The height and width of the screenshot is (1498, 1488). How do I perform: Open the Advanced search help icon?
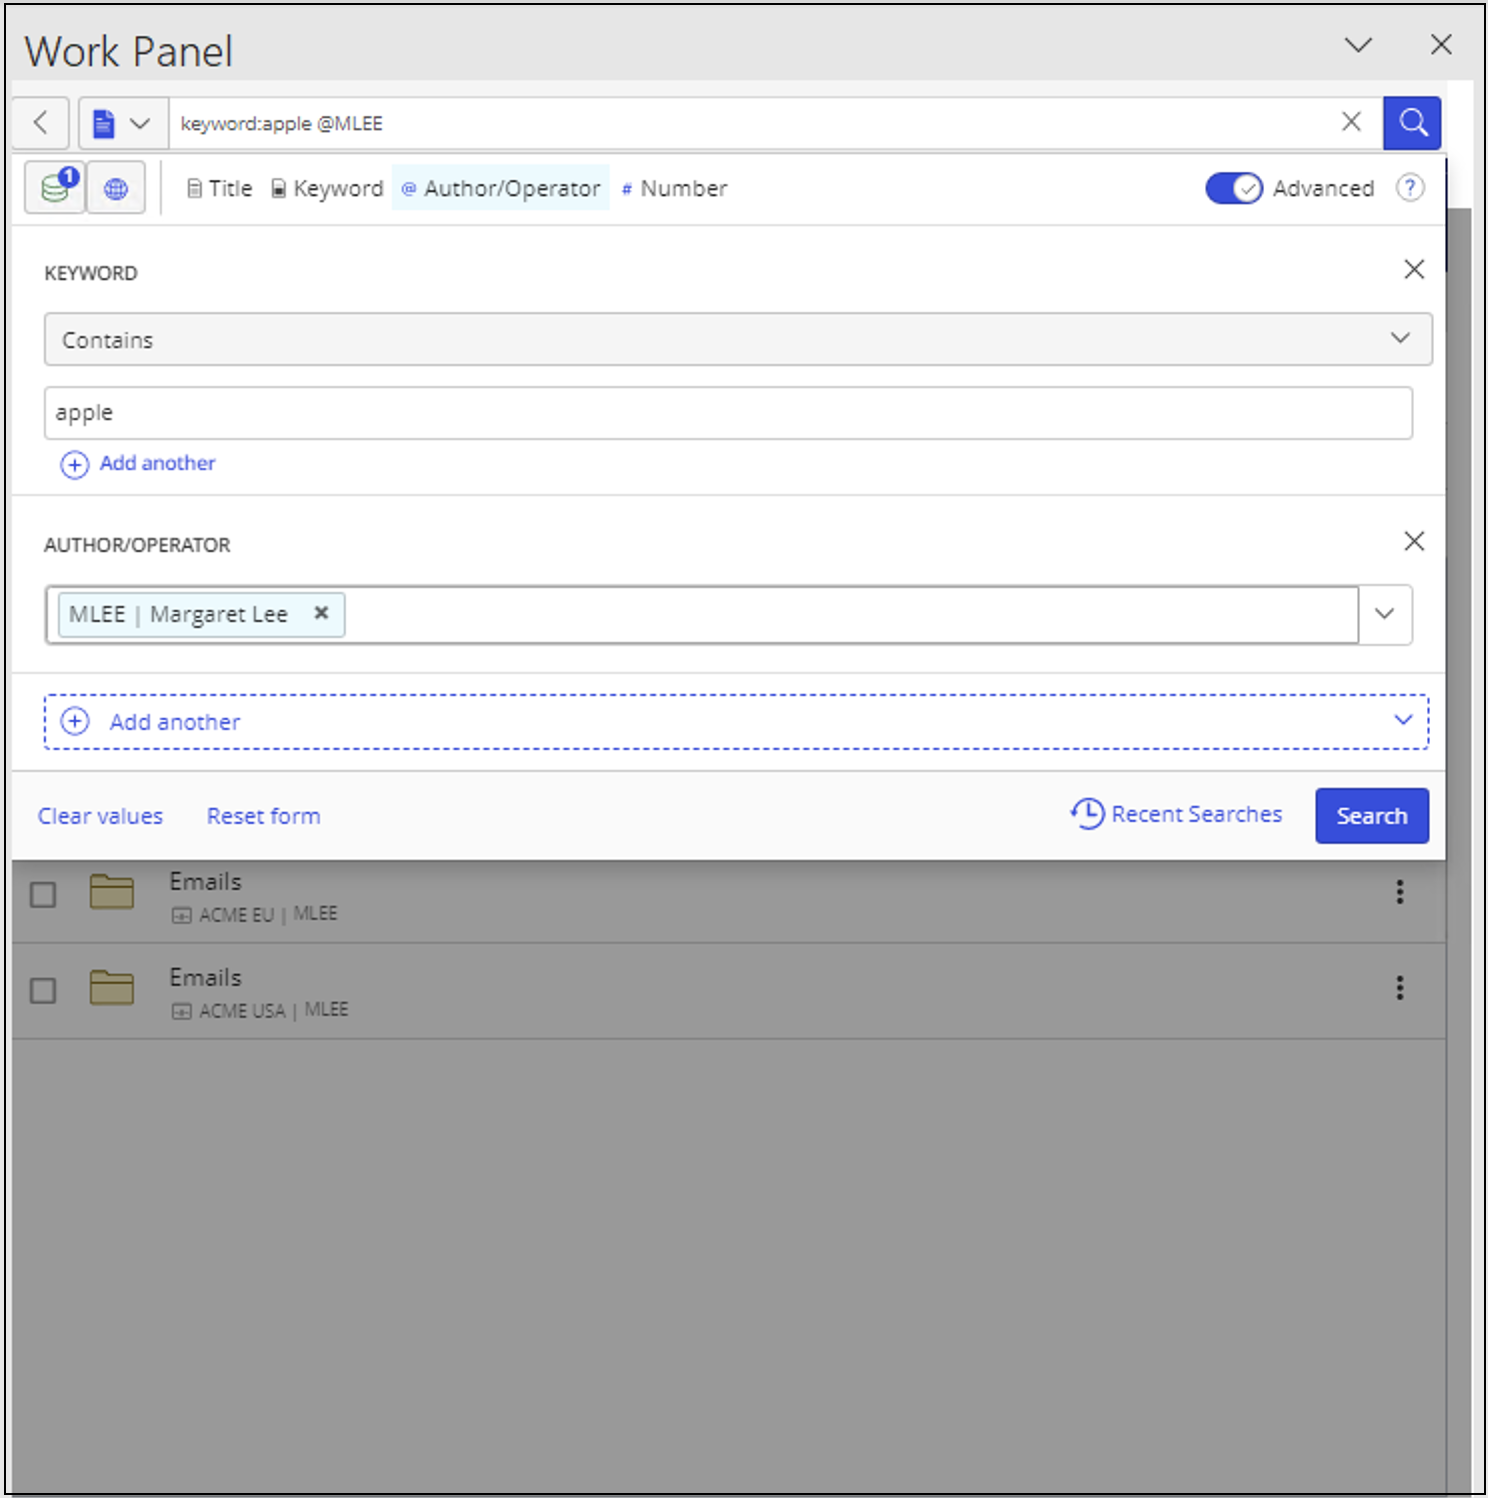pyautogui.click(x=1409, y=188)
